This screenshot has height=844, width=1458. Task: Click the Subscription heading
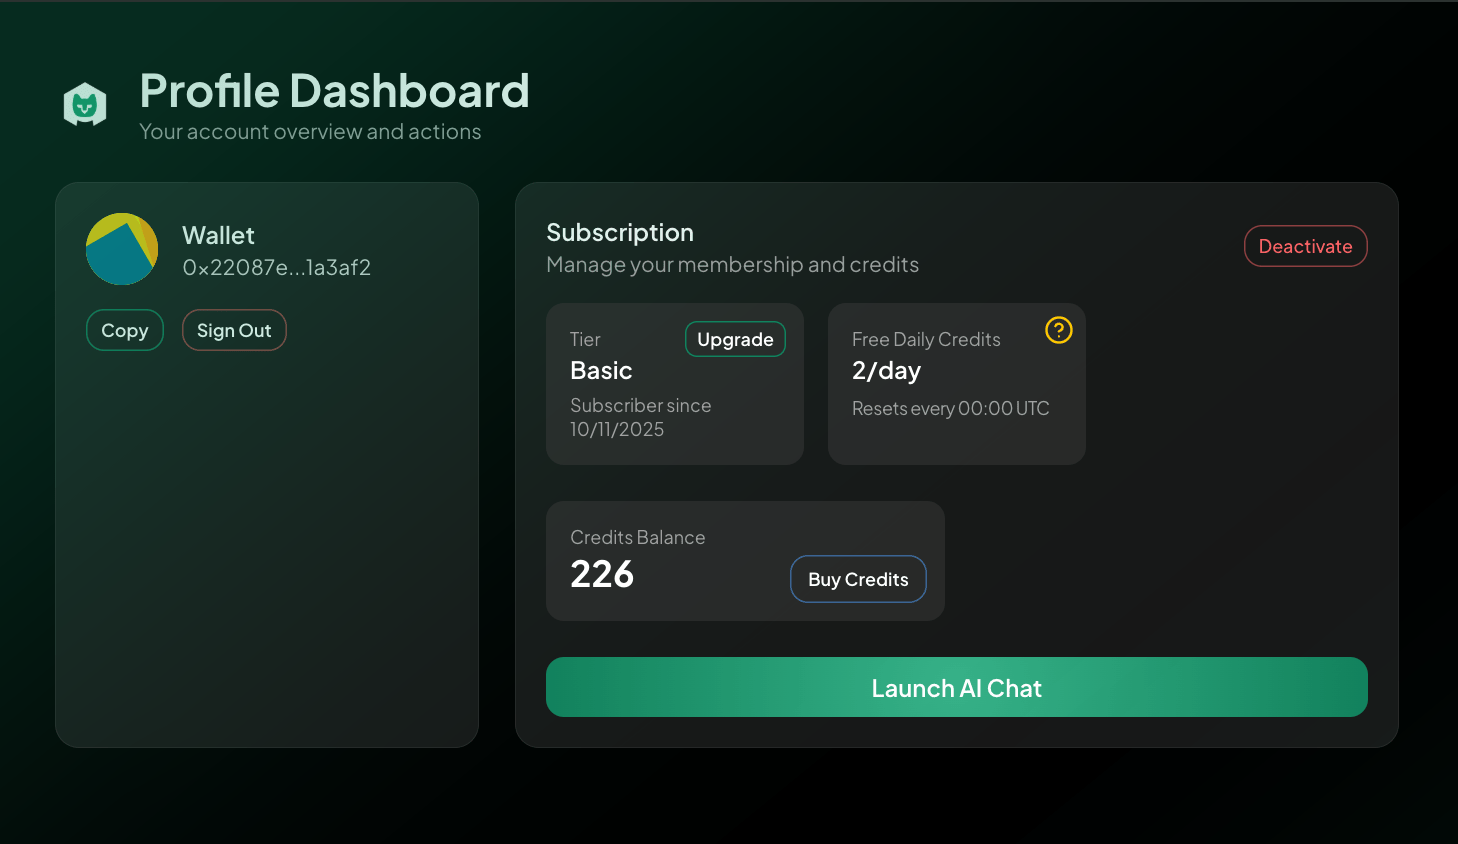coord(620,233)
